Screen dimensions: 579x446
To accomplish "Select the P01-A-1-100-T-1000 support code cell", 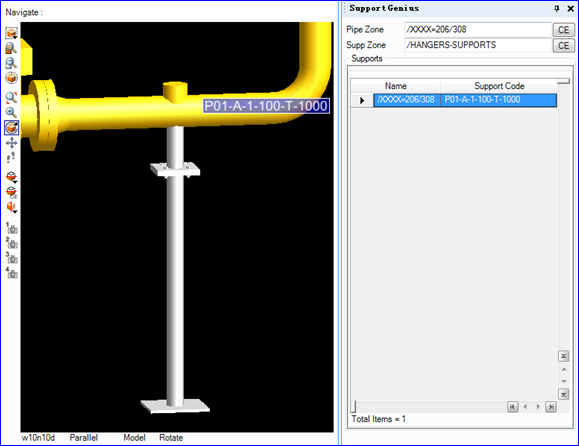I will click(x=499, y=100).
